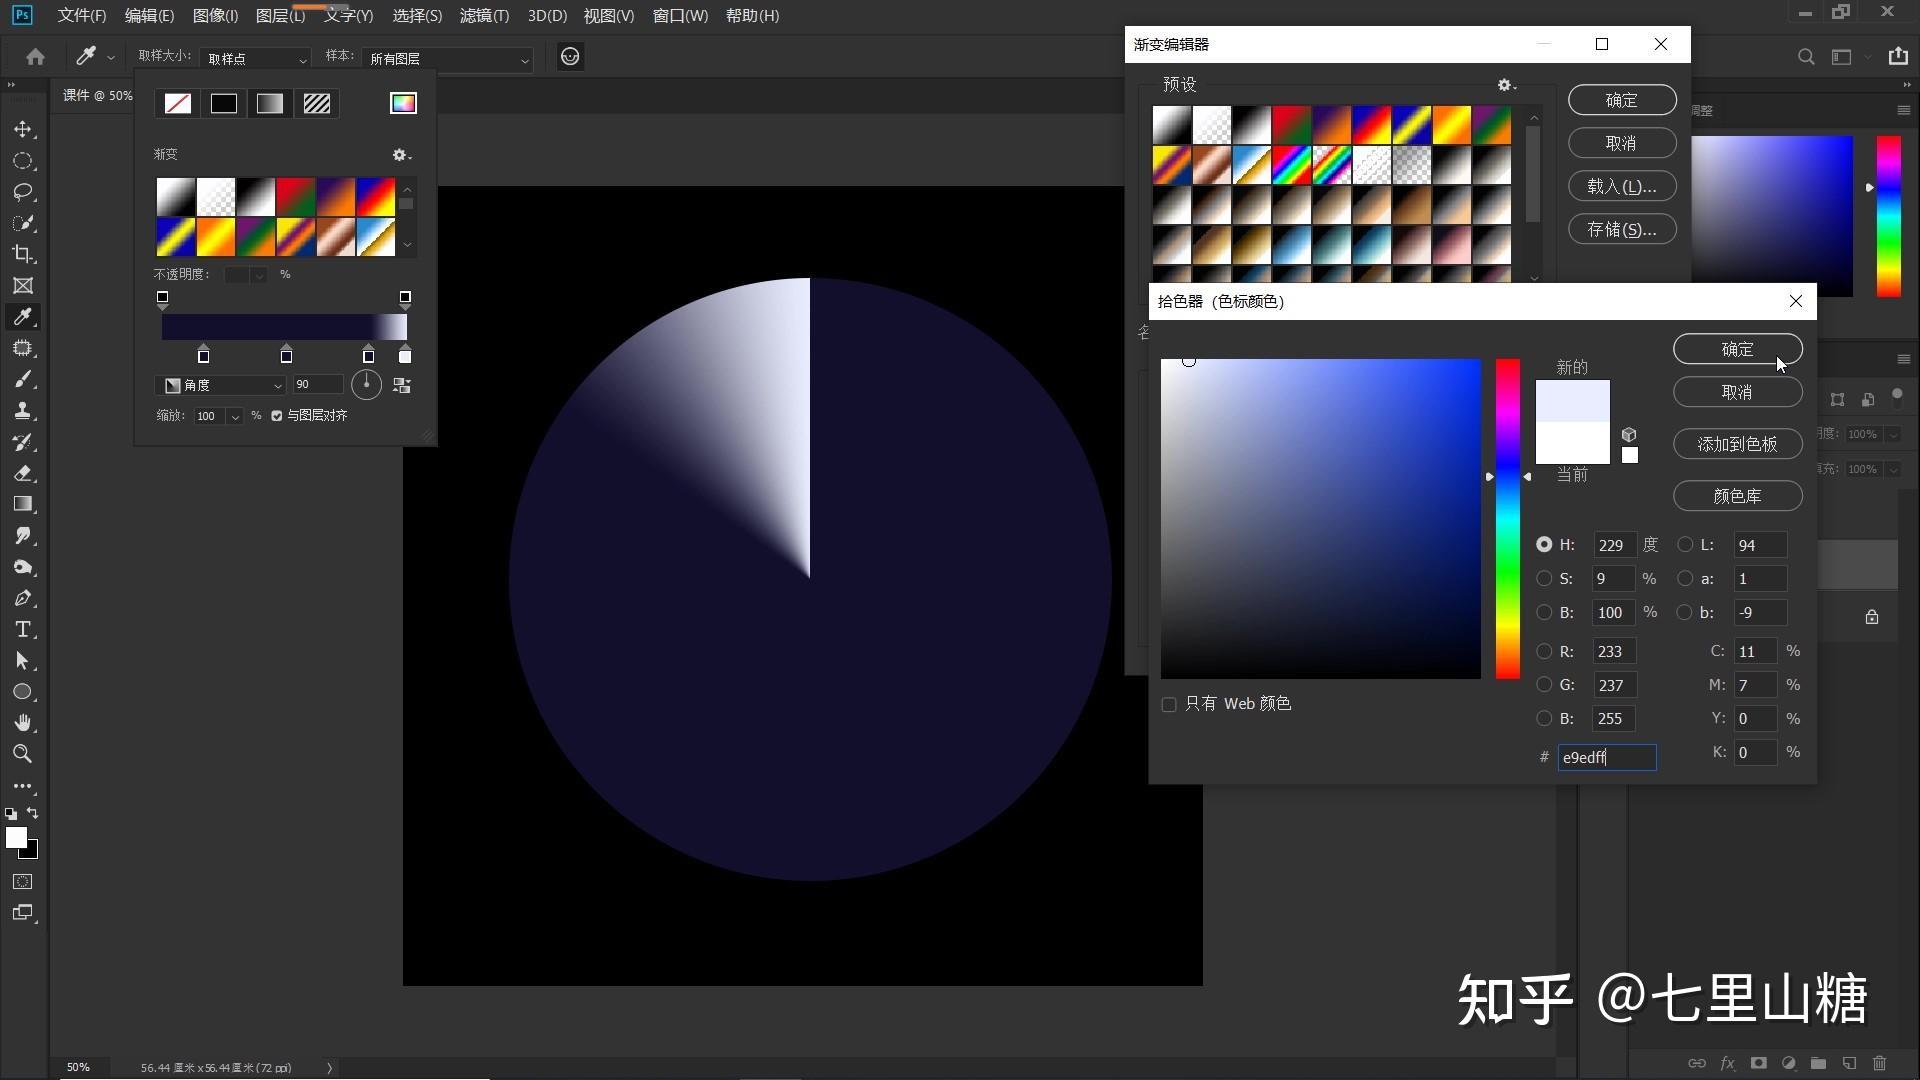The height and width of the screenshot is (1080, 1920).
Task: Select the Horizontal Type tool
Action: [x=22, y=630]
